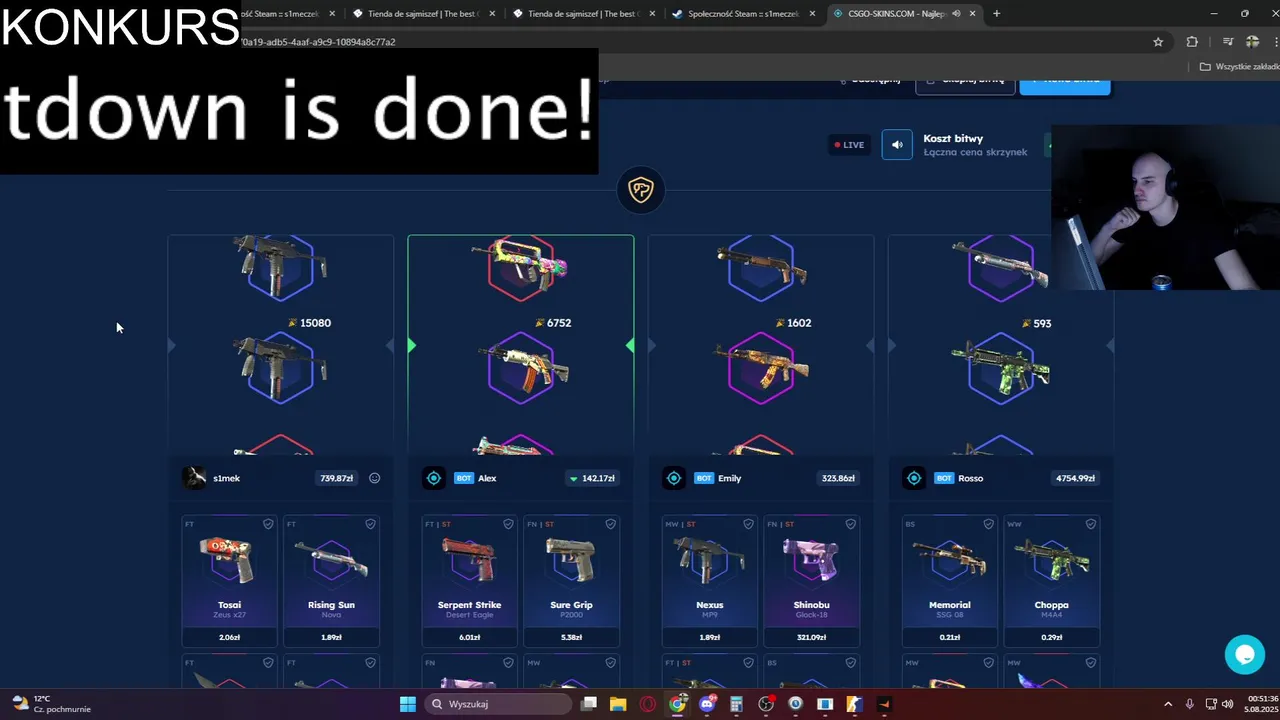Bookmark this page with the star icon
The image size is (1280, 720).
[x=1158, y=42]
